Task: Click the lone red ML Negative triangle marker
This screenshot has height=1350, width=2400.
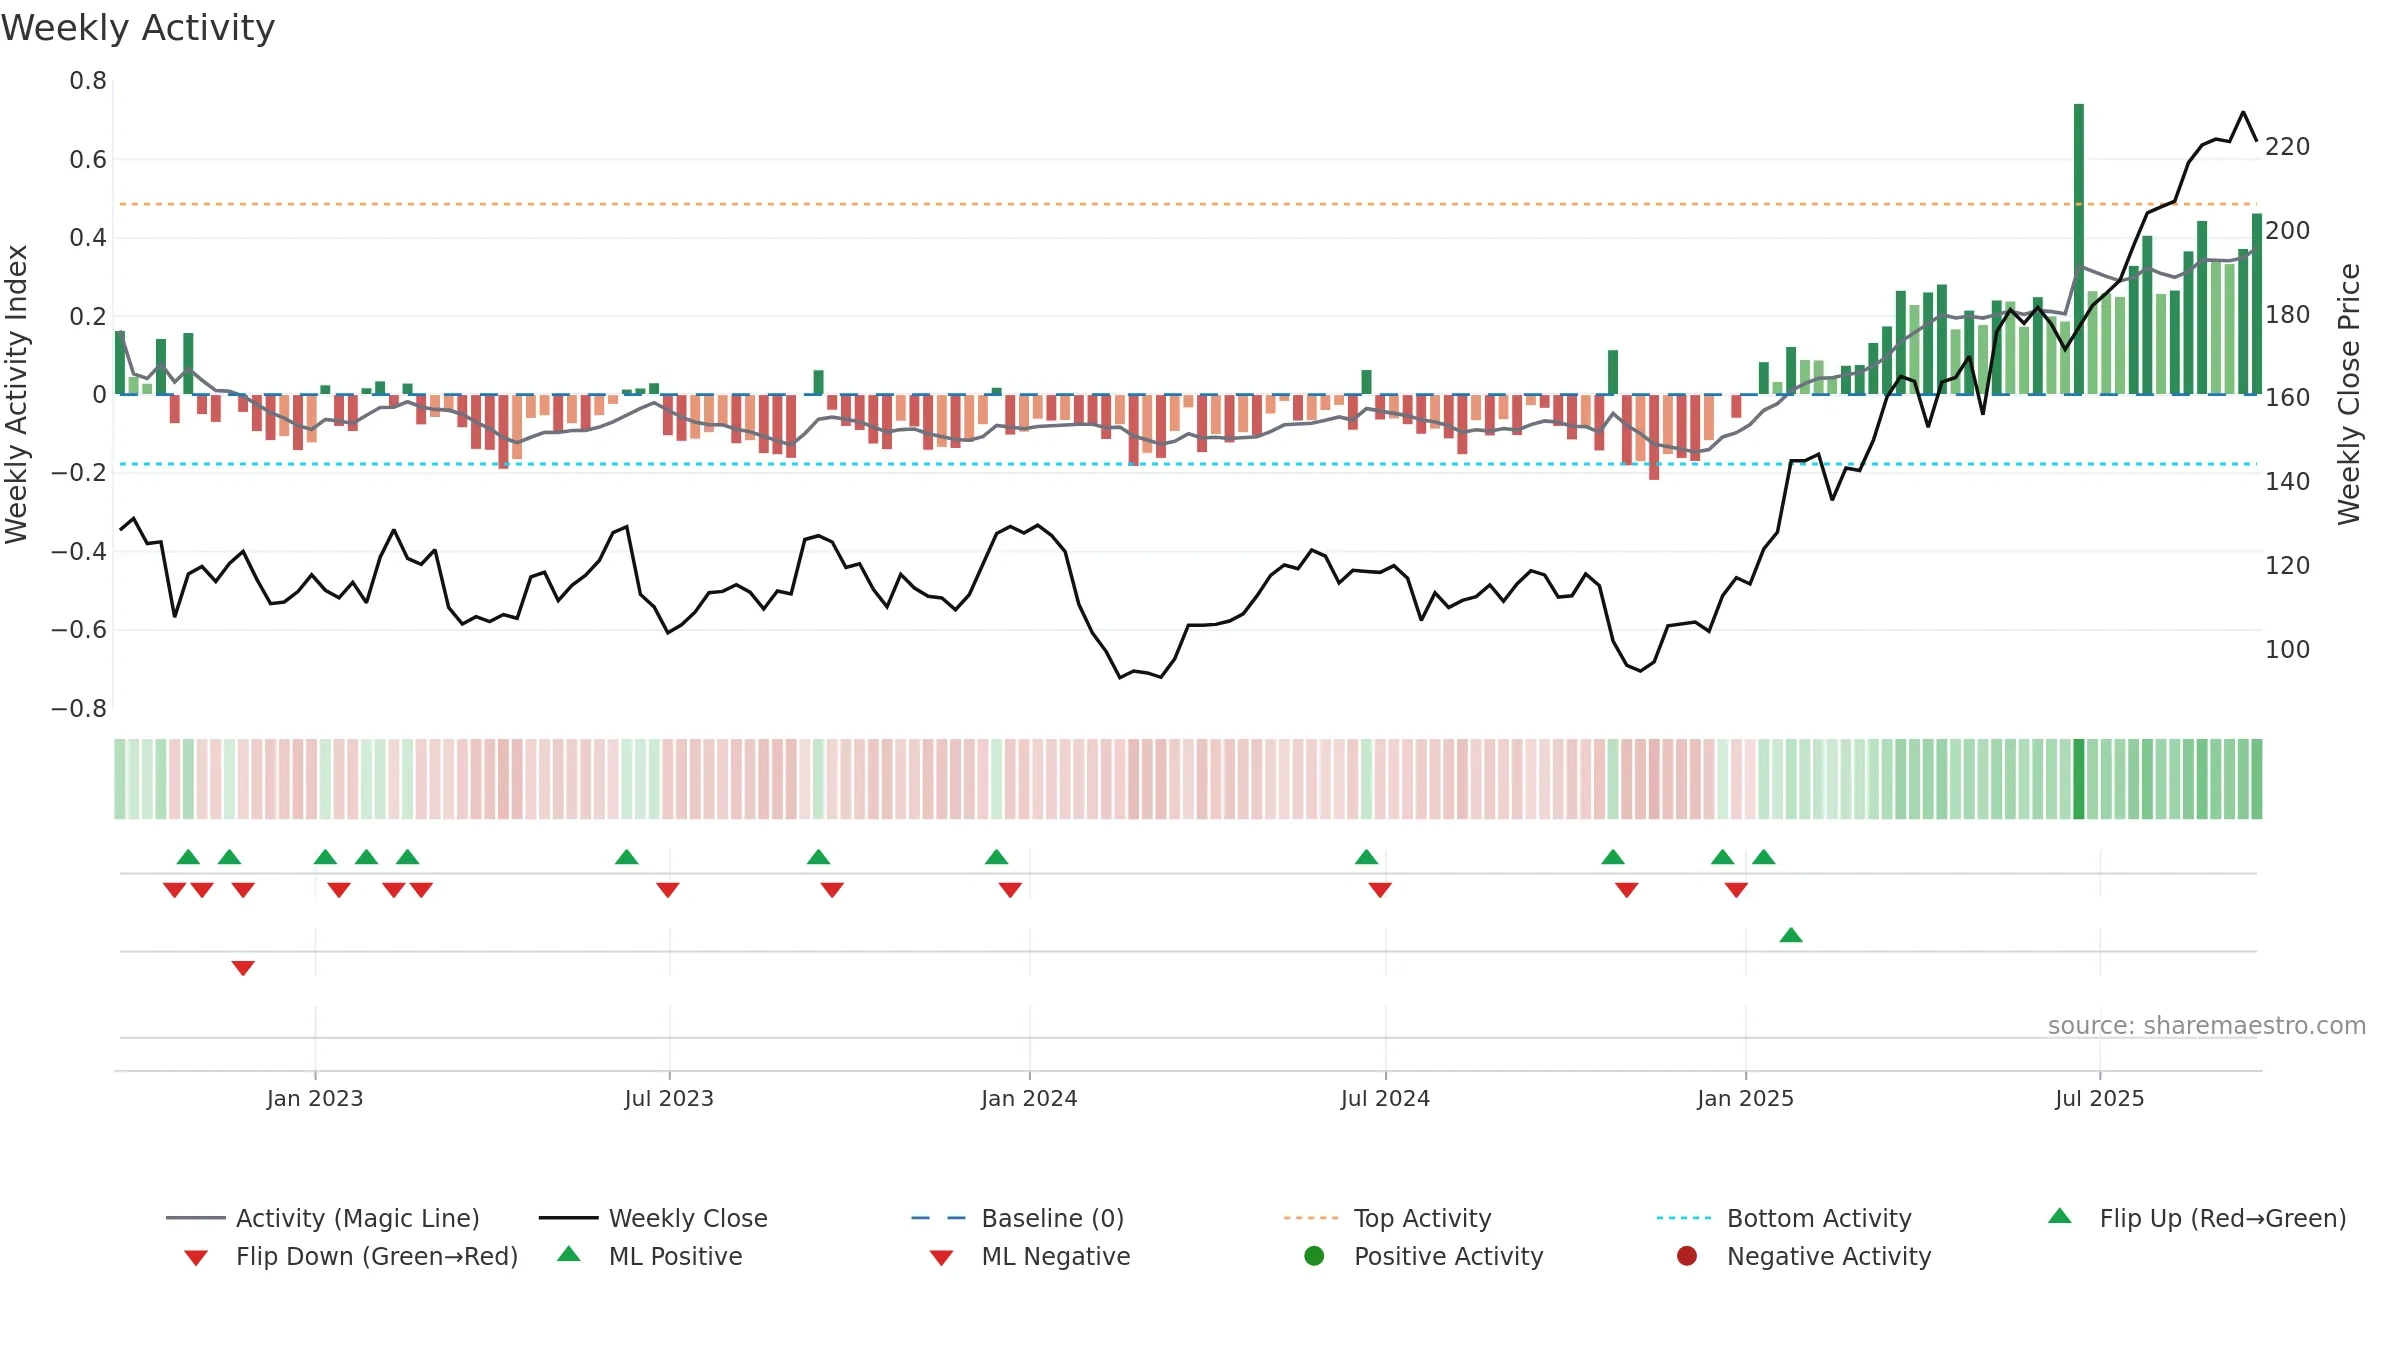Action: (x=243, y=967)
